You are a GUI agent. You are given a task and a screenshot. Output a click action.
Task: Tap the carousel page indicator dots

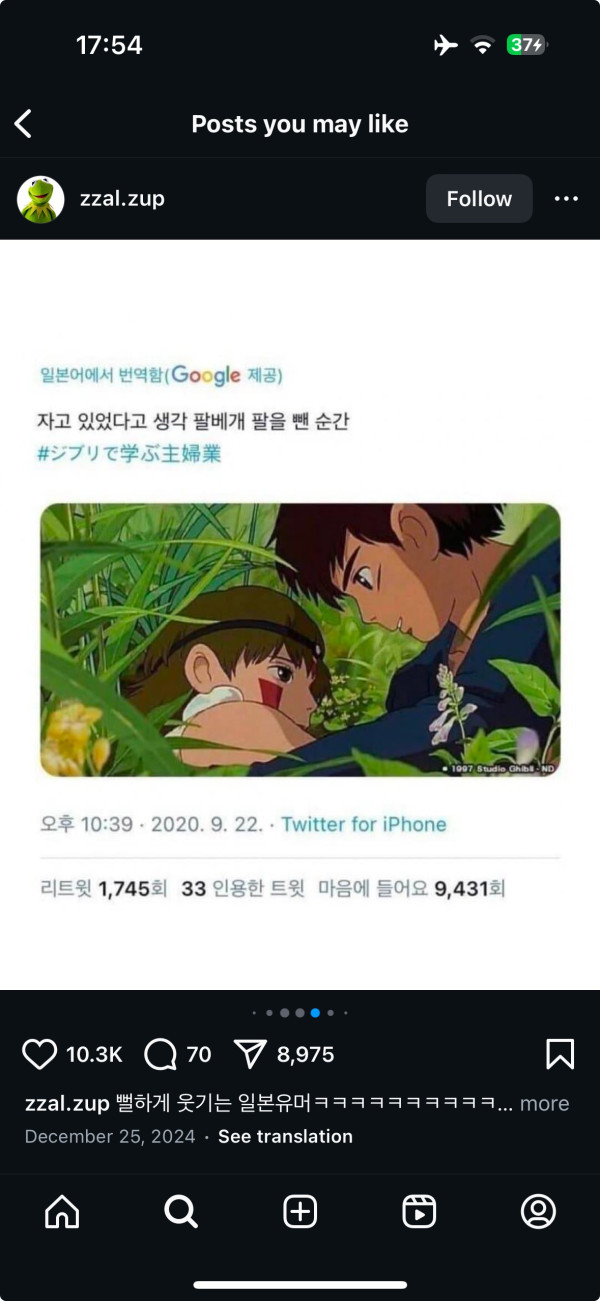(x=300, y=1013)
